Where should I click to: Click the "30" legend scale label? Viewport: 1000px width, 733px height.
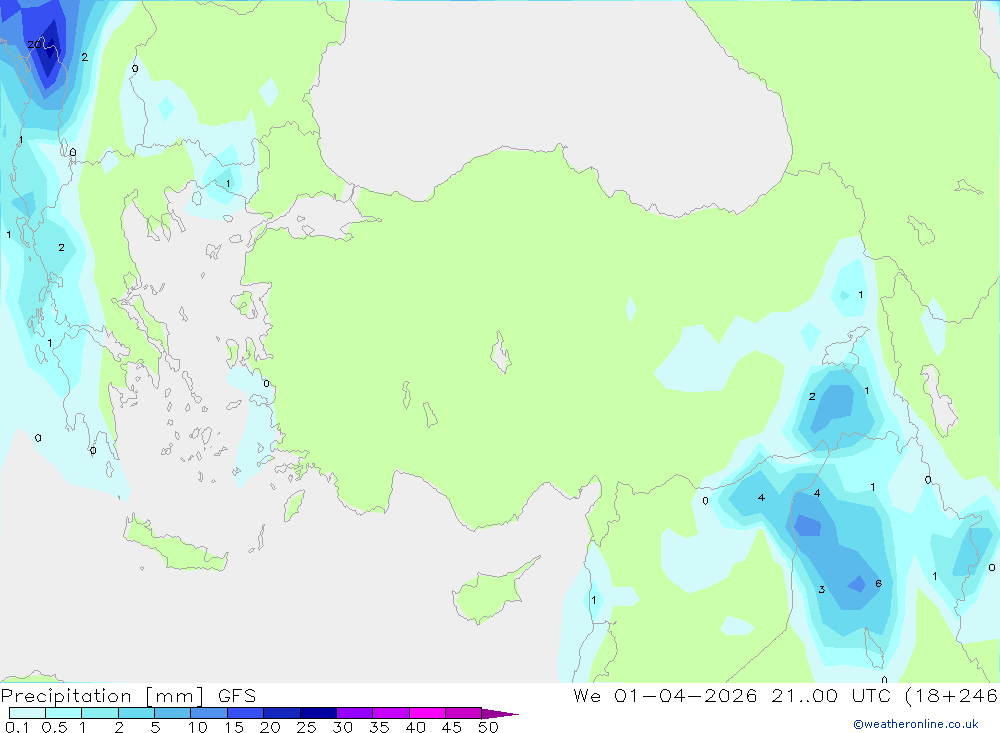pyautogui.click(x=342, y=727)
